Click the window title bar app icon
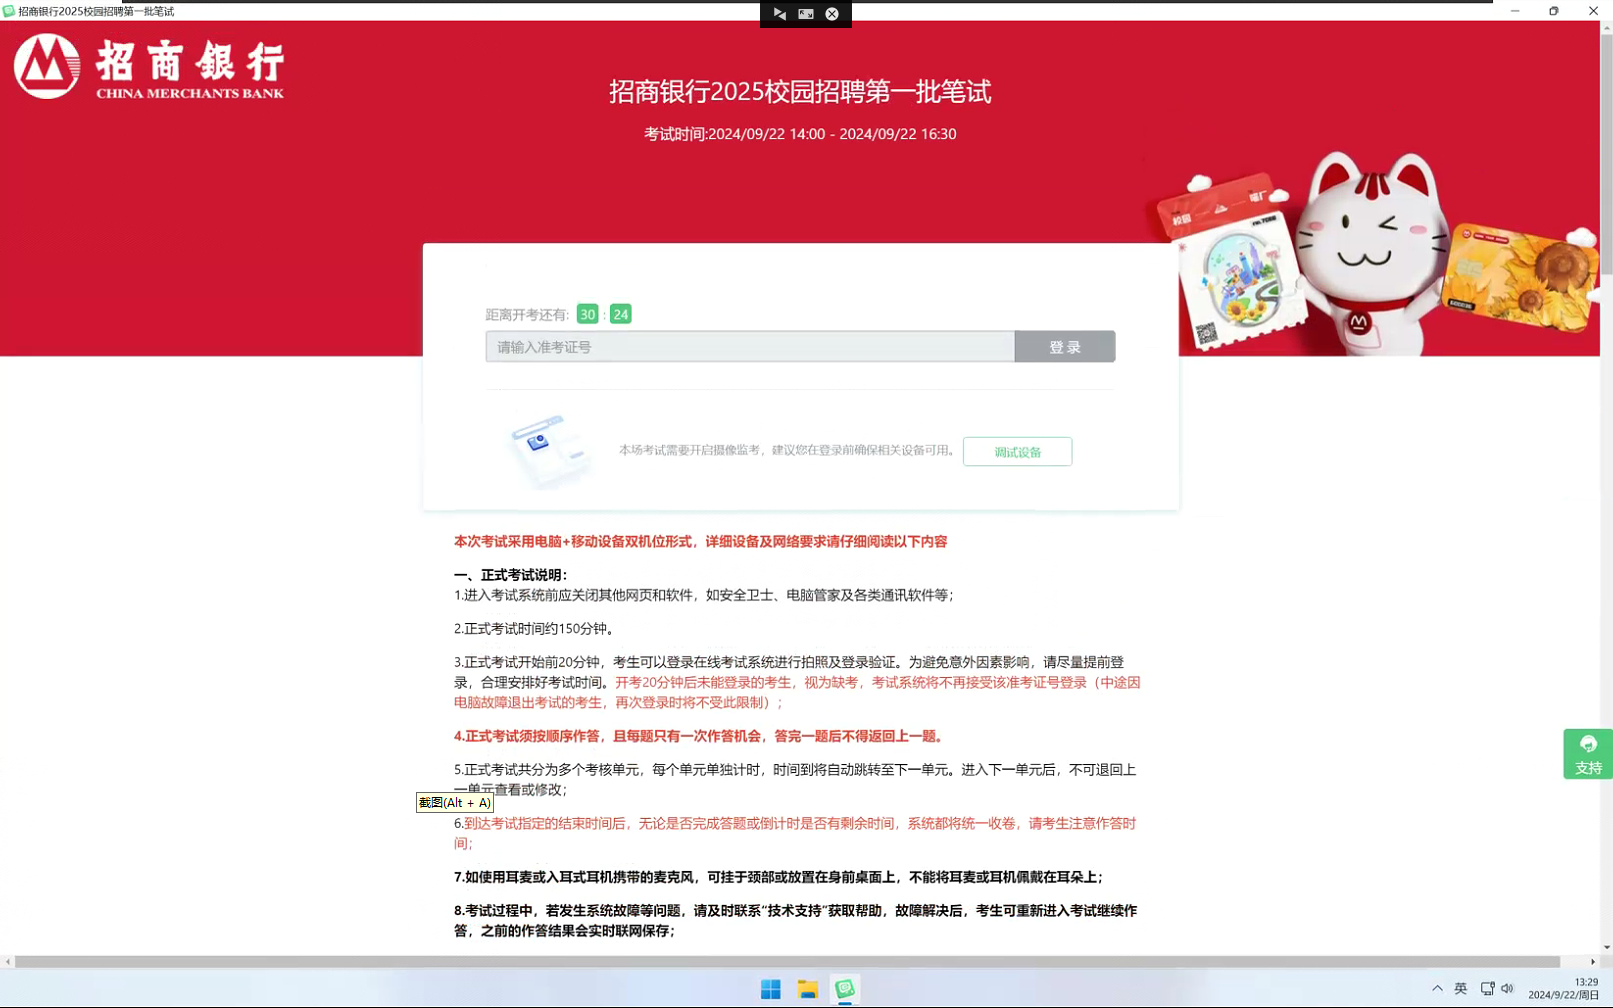This screenshot has width=1613, height=1008. click(x=9, y=11)
